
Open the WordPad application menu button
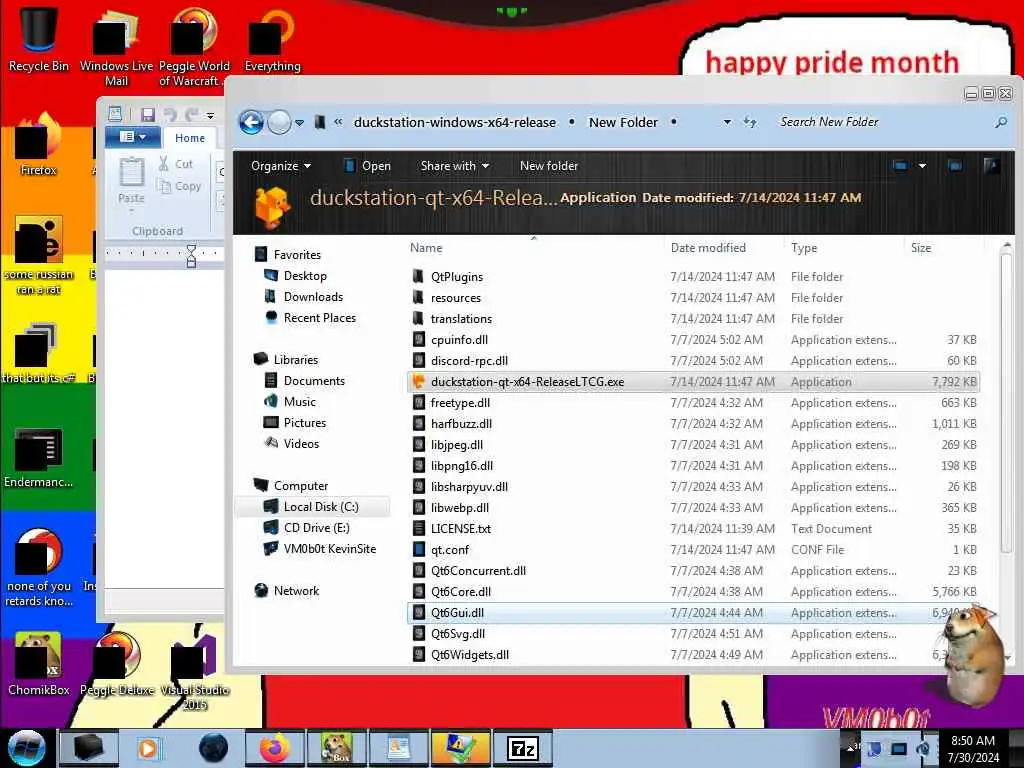(x=132, y=137)
